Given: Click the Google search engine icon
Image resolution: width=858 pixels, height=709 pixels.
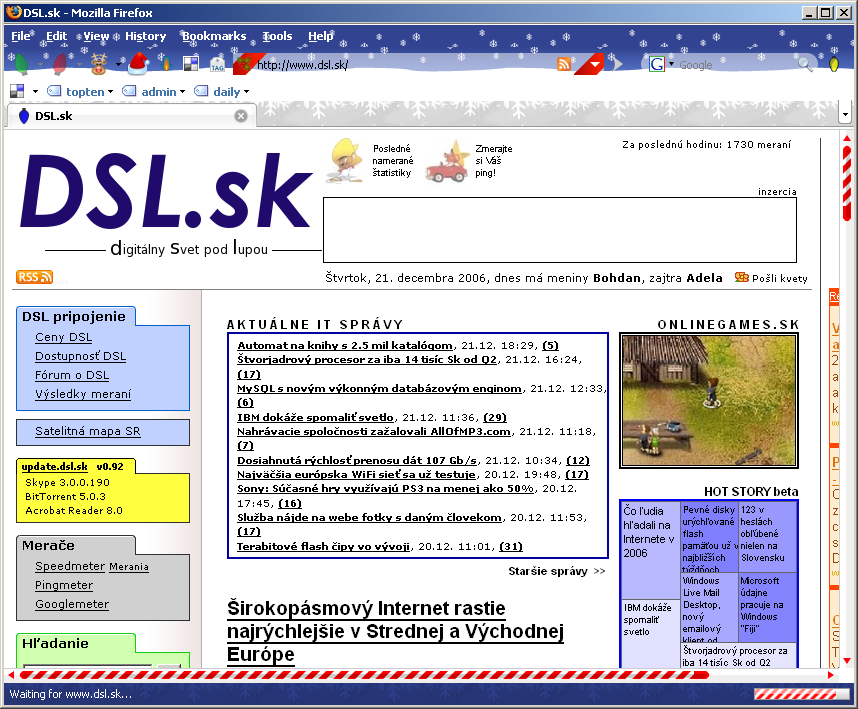Looking at the screenshot, I should pyautogui.click(x=657, y=65).
